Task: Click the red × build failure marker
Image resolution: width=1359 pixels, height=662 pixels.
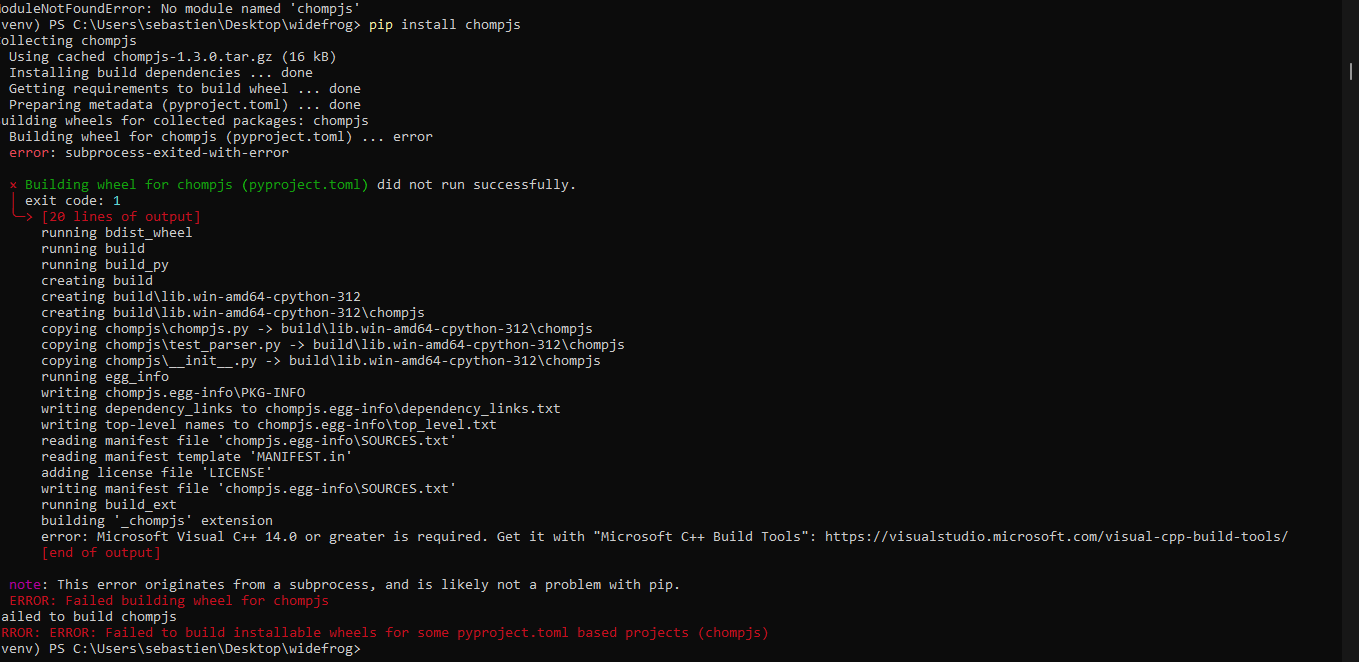Action: [13, 185]
